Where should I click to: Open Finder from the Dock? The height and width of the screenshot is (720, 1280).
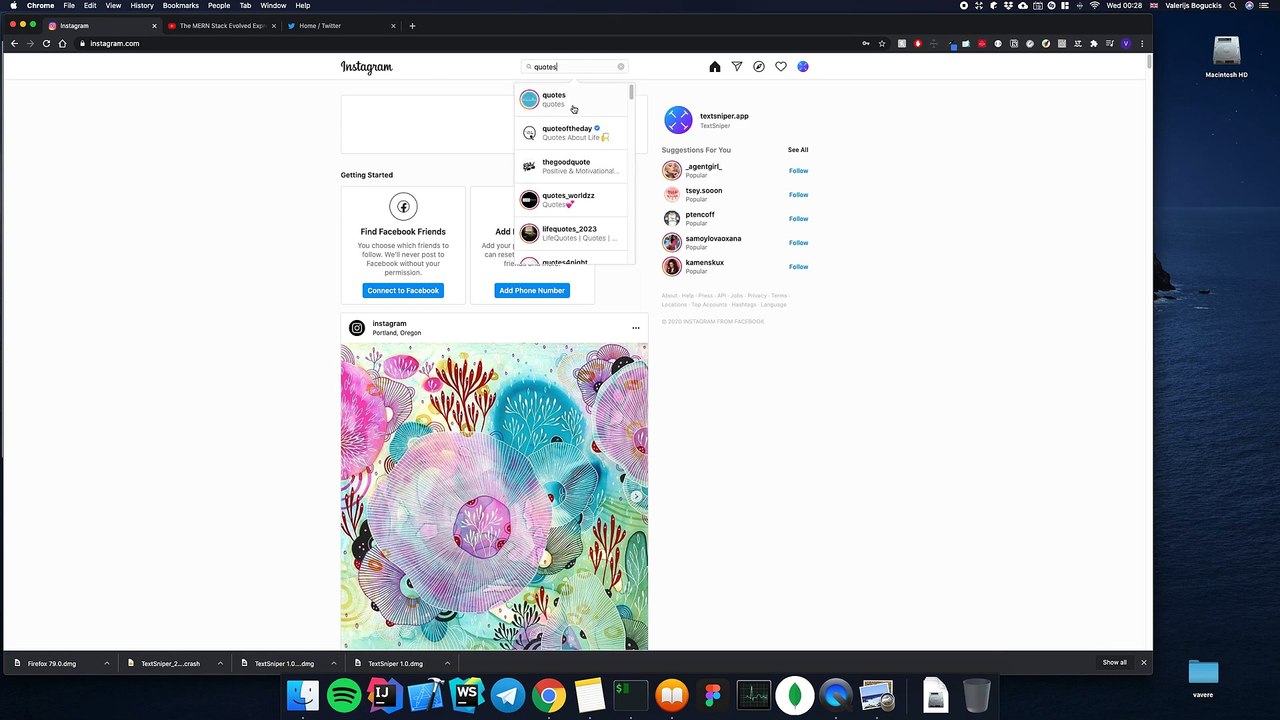303,695
